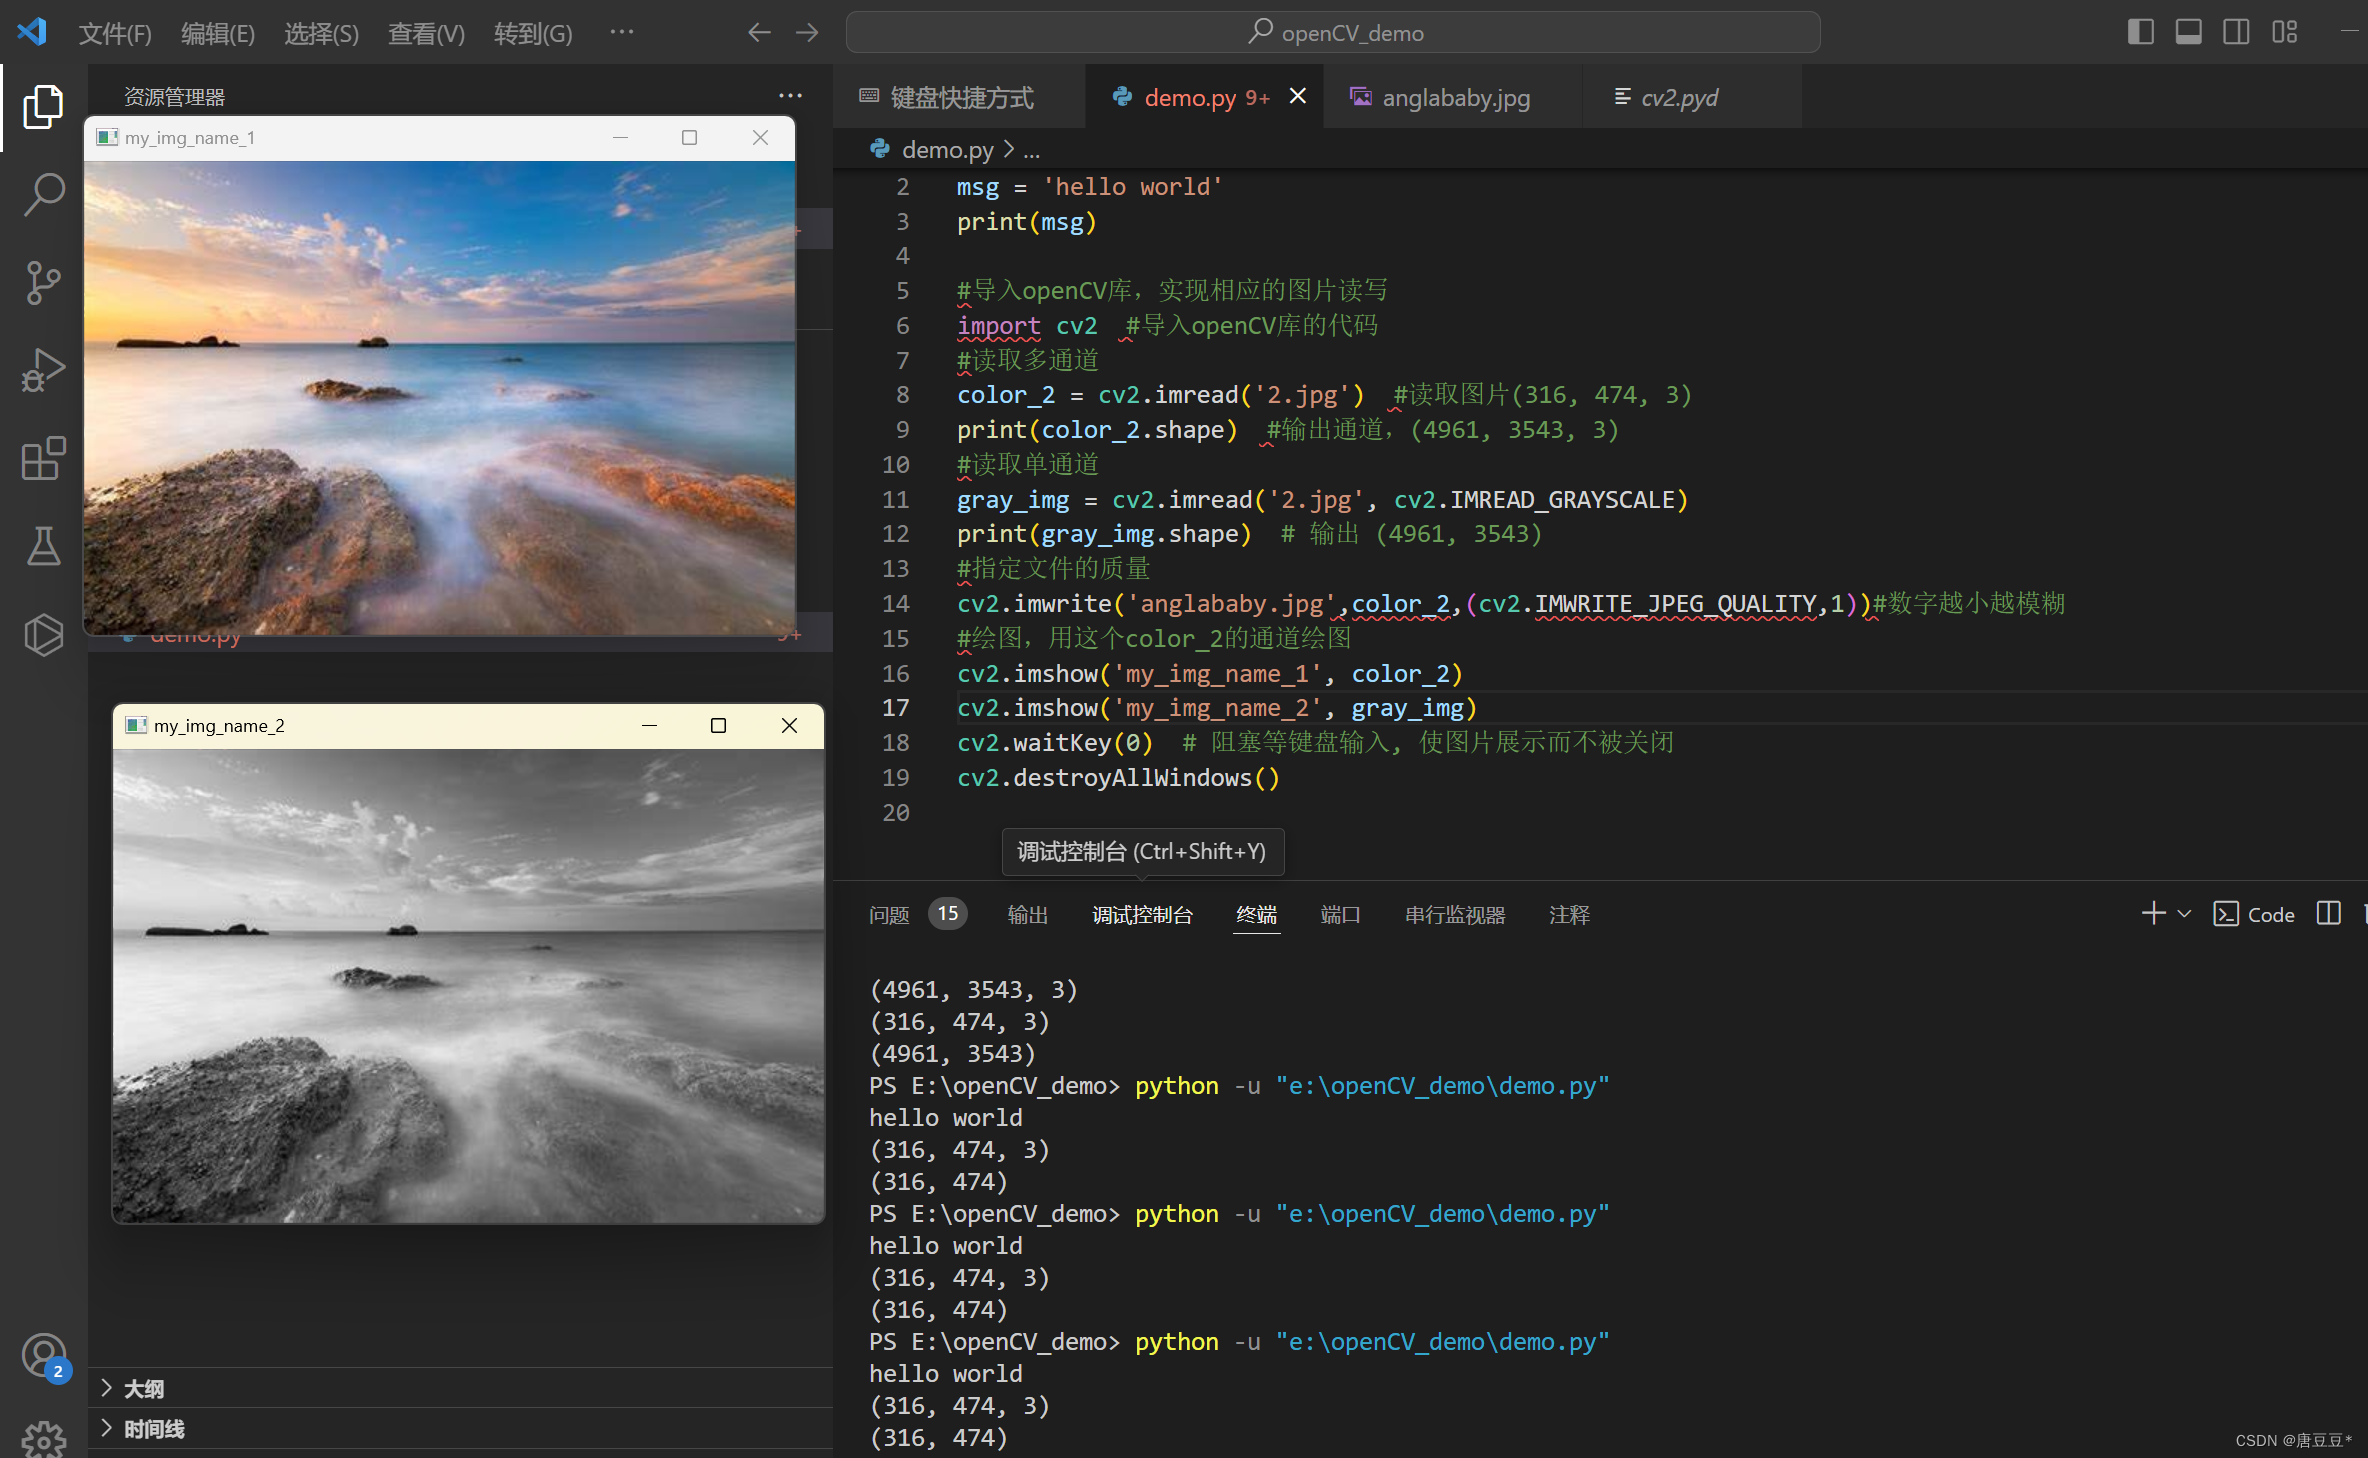Image resolution: width=2368 pixels, height=1458 pixels.
Task: Select the Code terminal entry
Action: point(2254,914)
